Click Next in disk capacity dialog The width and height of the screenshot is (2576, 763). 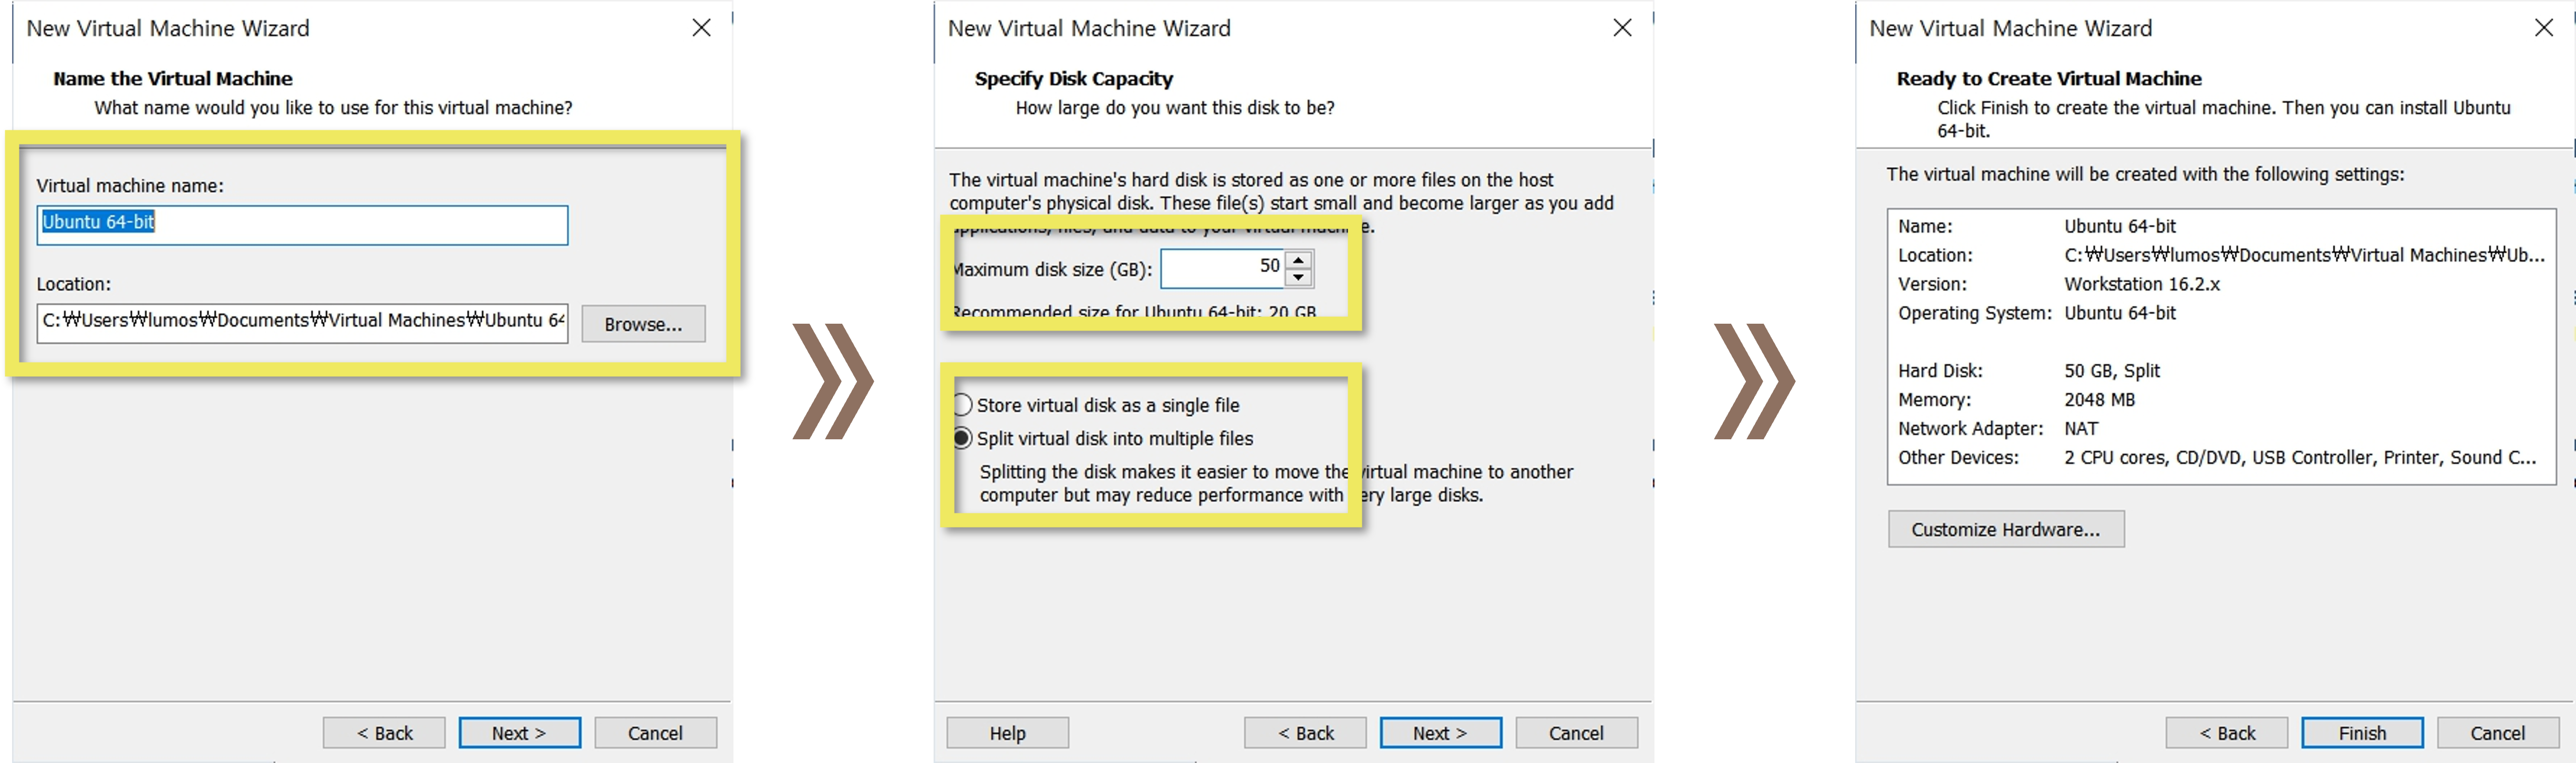pos(1440,733)
